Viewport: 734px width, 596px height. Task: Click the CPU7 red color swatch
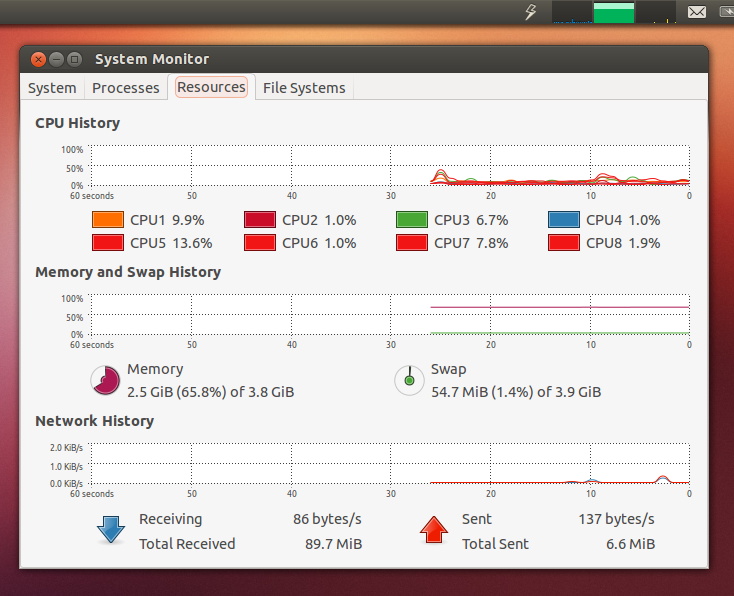click(412, 243)
